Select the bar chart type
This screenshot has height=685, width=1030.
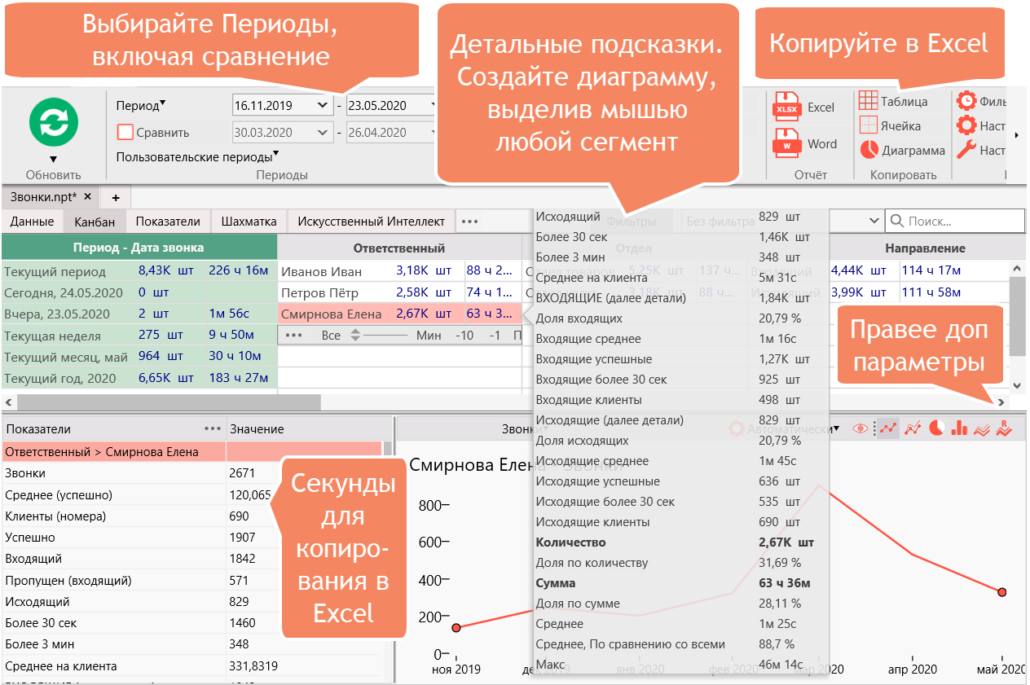click(x=959, y=429)
